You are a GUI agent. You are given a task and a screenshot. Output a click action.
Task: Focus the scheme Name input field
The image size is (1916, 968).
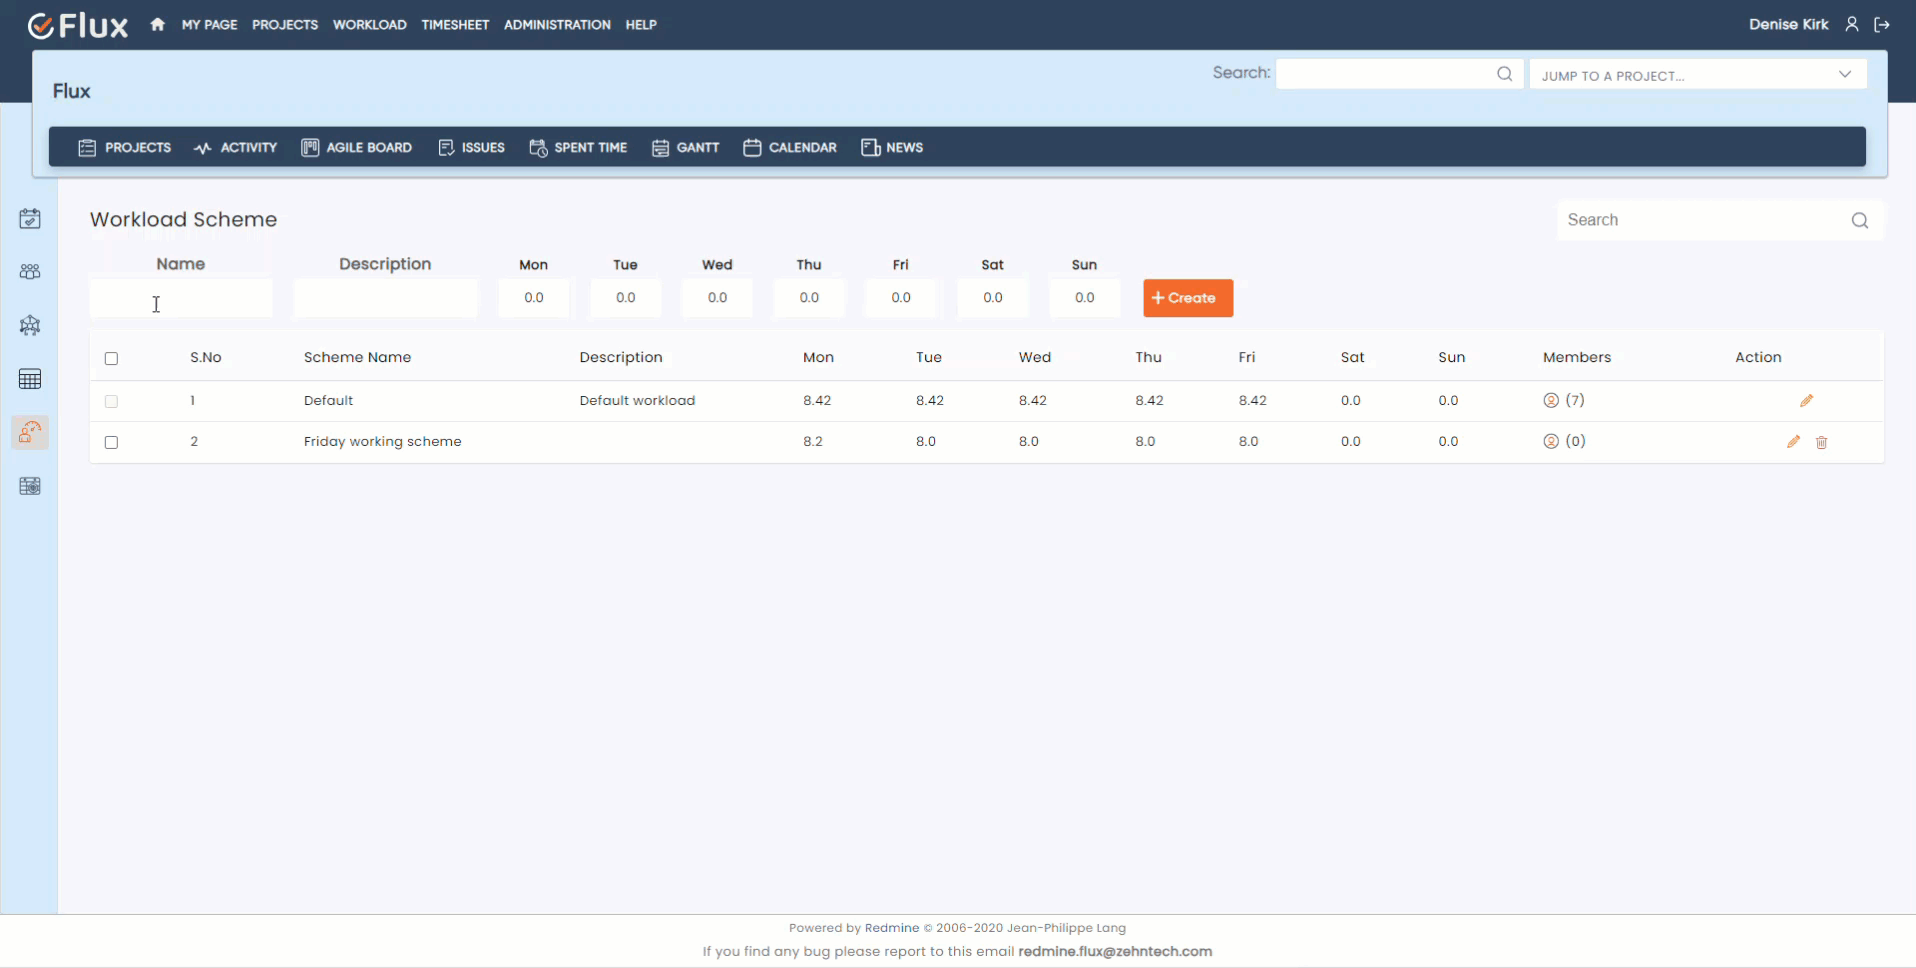point(181,298)
